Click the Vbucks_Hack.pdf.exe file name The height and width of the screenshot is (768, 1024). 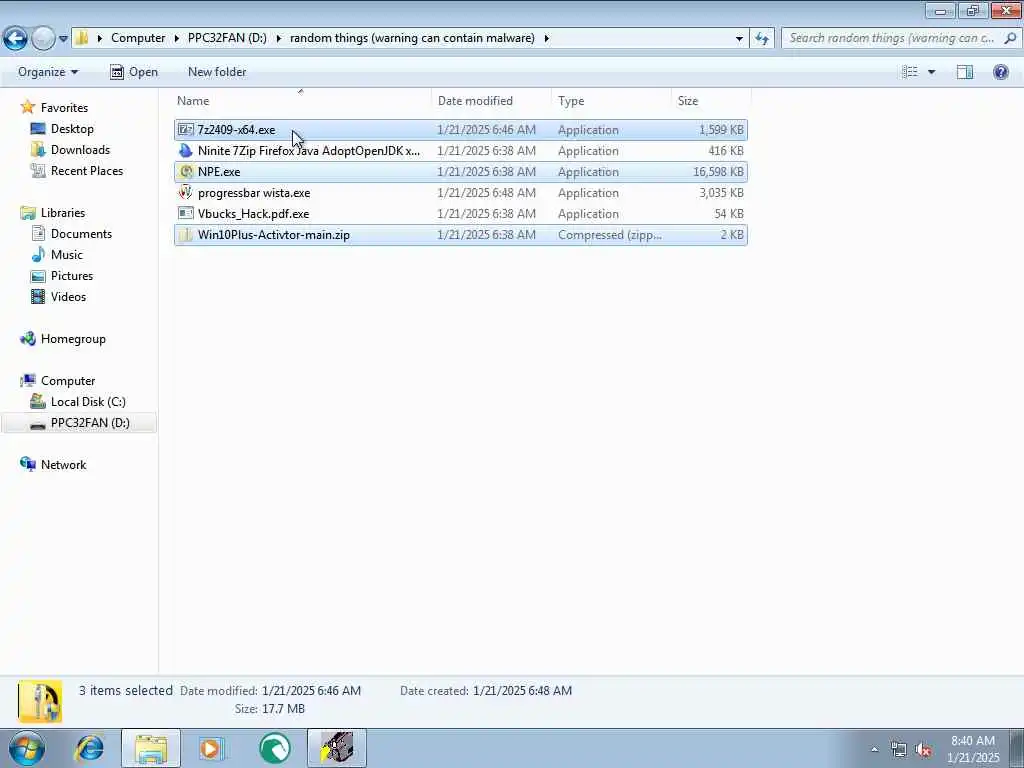point(253,214)
